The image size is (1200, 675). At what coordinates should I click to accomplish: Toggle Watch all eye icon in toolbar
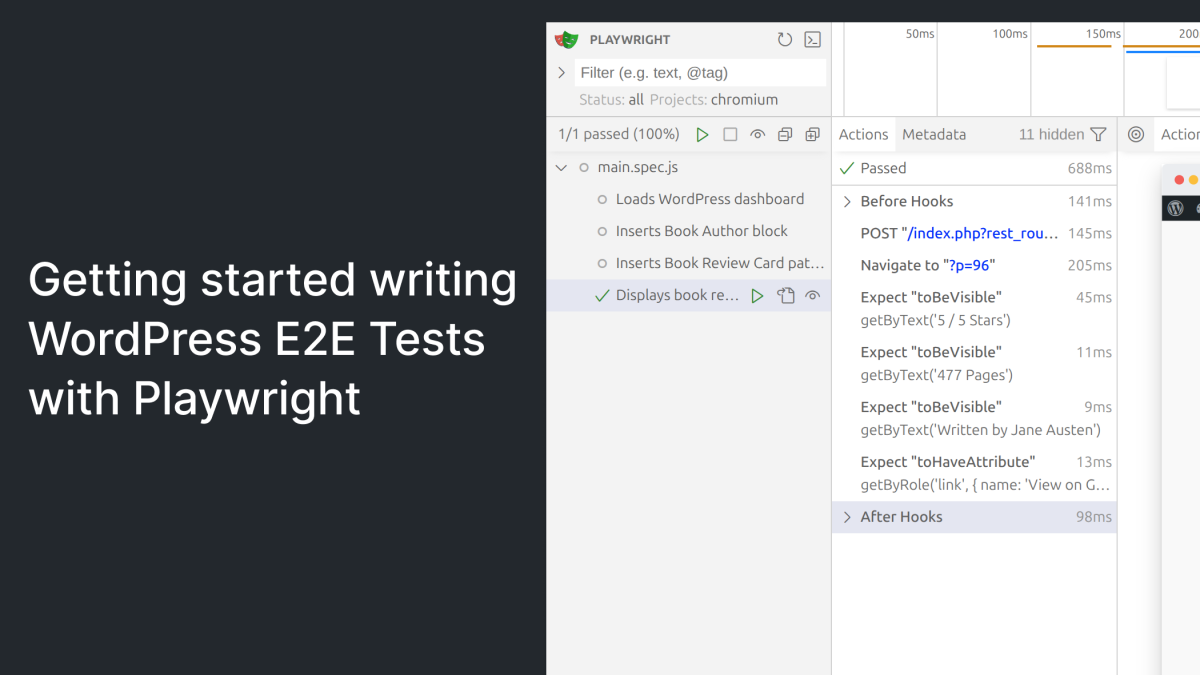pos(758,134)
